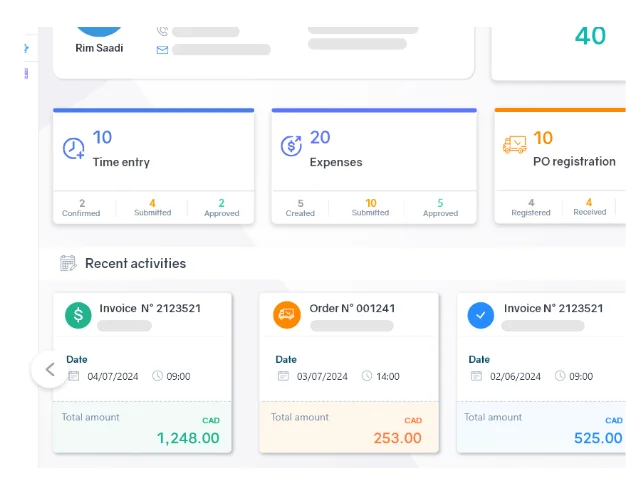Click the 1,248.00 total amount

click(x=188, y=438)
